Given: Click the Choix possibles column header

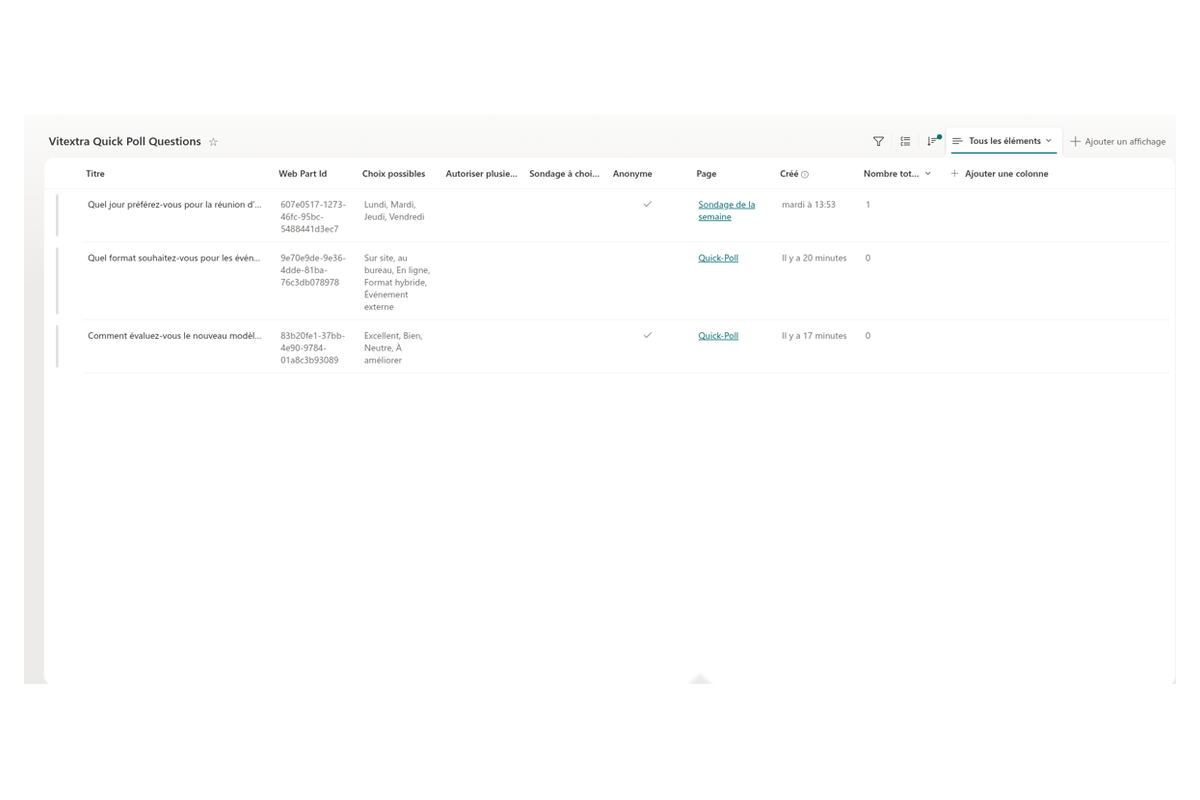Looking at the screenshot, I should [394, 174].
